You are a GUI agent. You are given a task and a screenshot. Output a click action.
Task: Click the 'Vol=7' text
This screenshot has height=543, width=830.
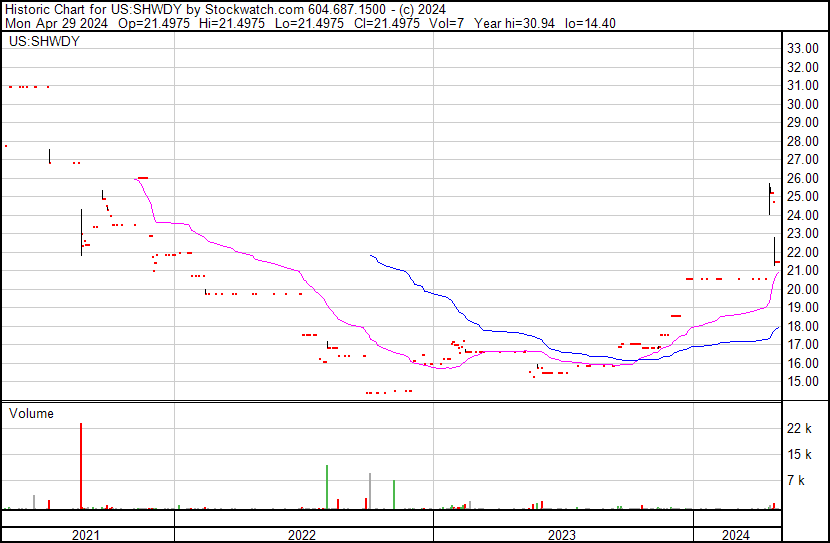(446, 23)
